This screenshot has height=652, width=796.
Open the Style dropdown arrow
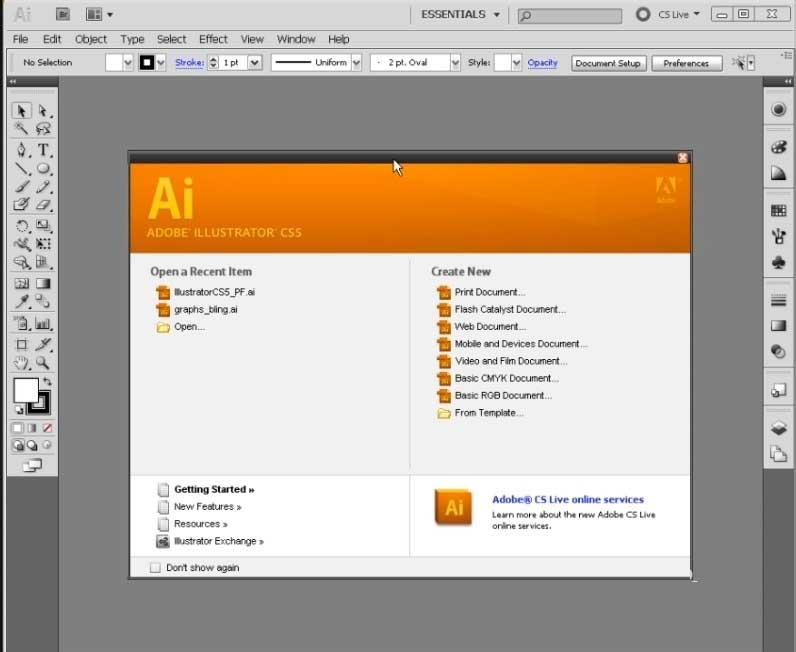(516, 62)
